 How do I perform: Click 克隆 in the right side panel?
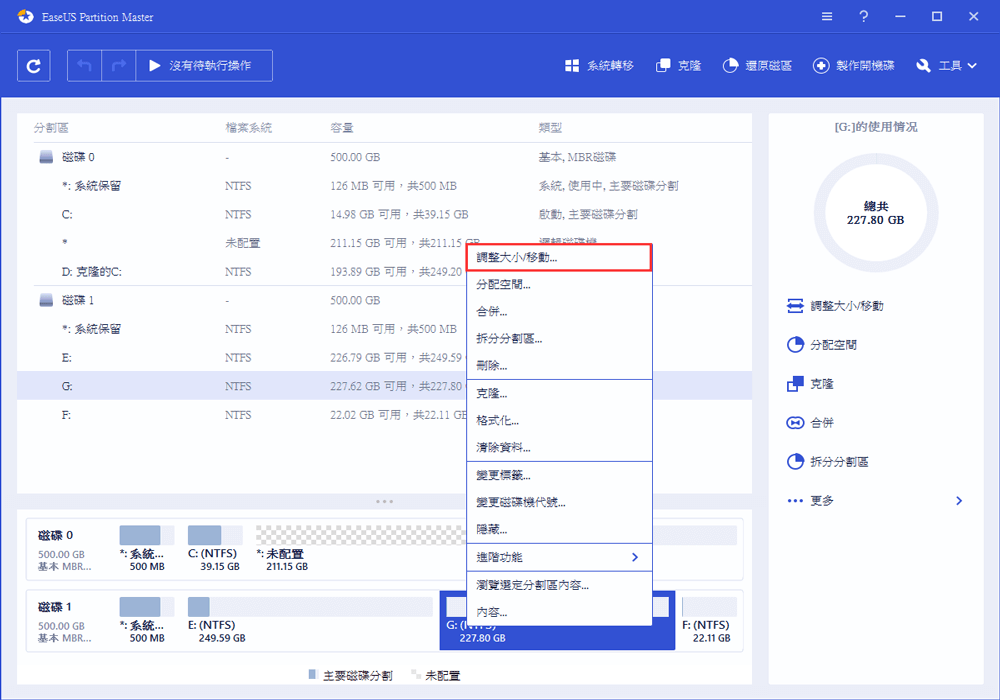pos(811,384)
